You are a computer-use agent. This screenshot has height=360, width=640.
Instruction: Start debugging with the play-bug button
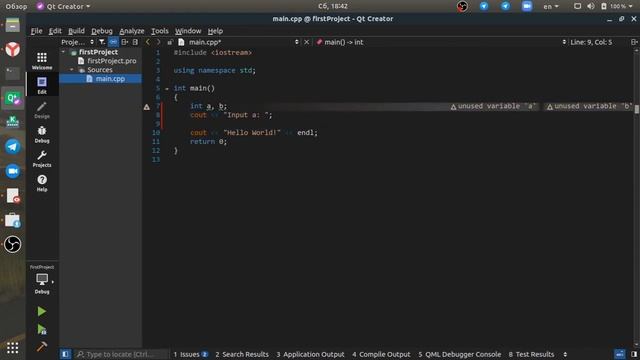[x=42, y=329]
